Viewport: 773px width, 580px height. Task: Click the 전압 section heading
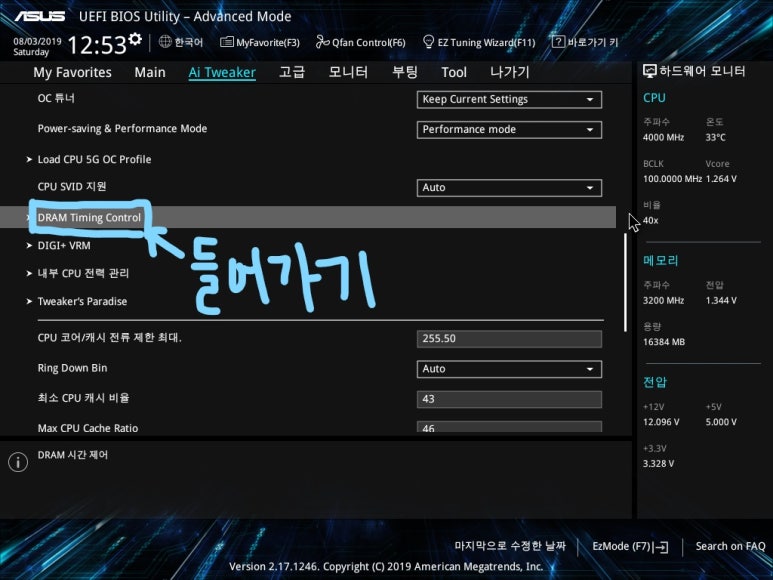point(655,382)
